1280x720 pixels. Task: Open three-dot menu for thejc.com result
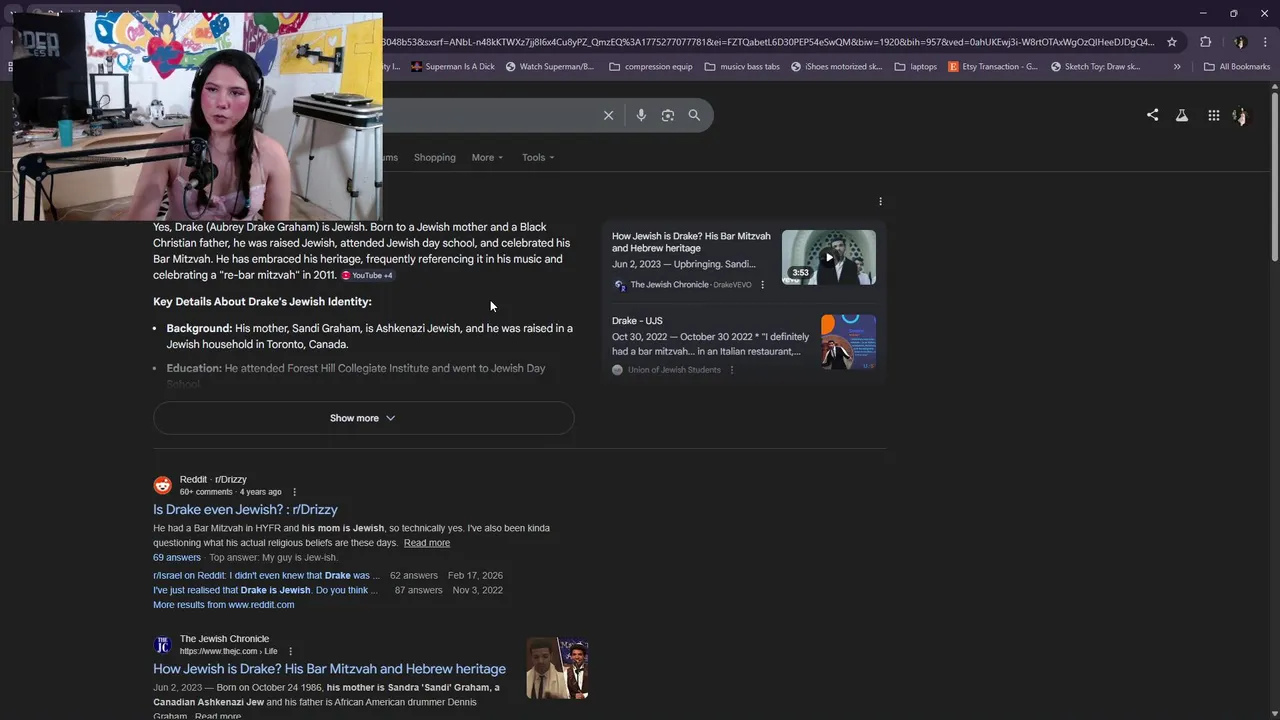coord(290,652)
